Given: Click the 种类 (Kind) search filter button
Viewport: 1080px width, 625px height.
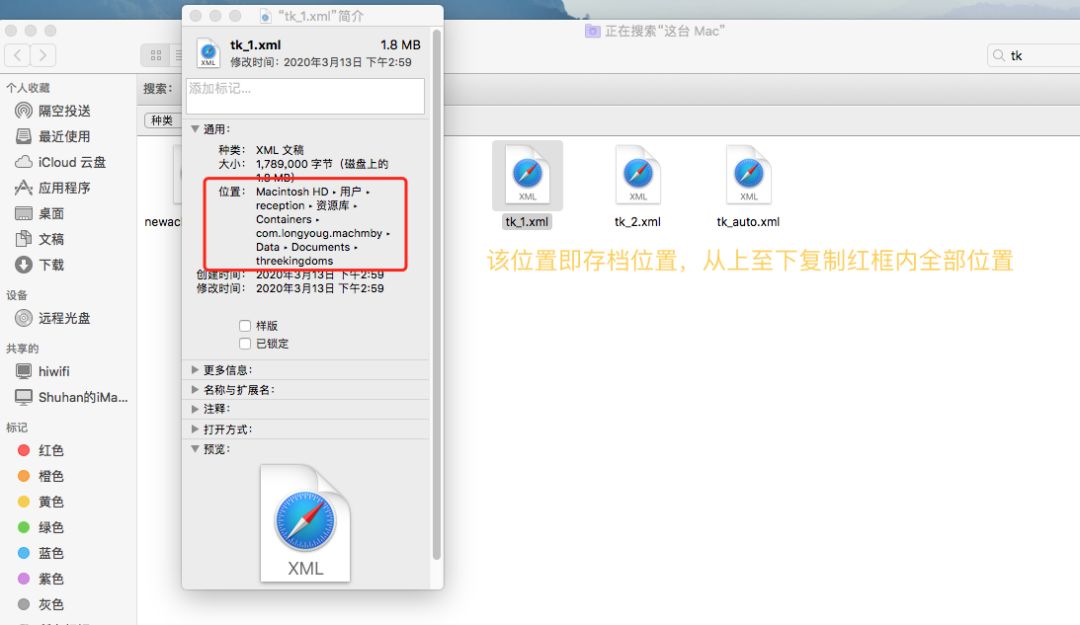Looking at the screenshot, I should click(162, 121).
